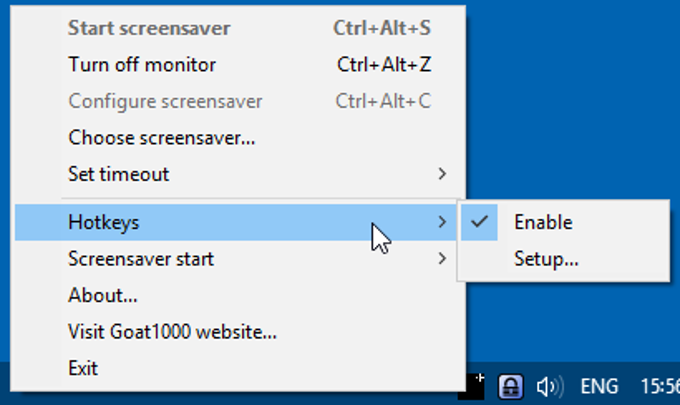The image size is (680, 405).
Task: Click the taskbar clock showing 15:56
Action: click(660, 386)
